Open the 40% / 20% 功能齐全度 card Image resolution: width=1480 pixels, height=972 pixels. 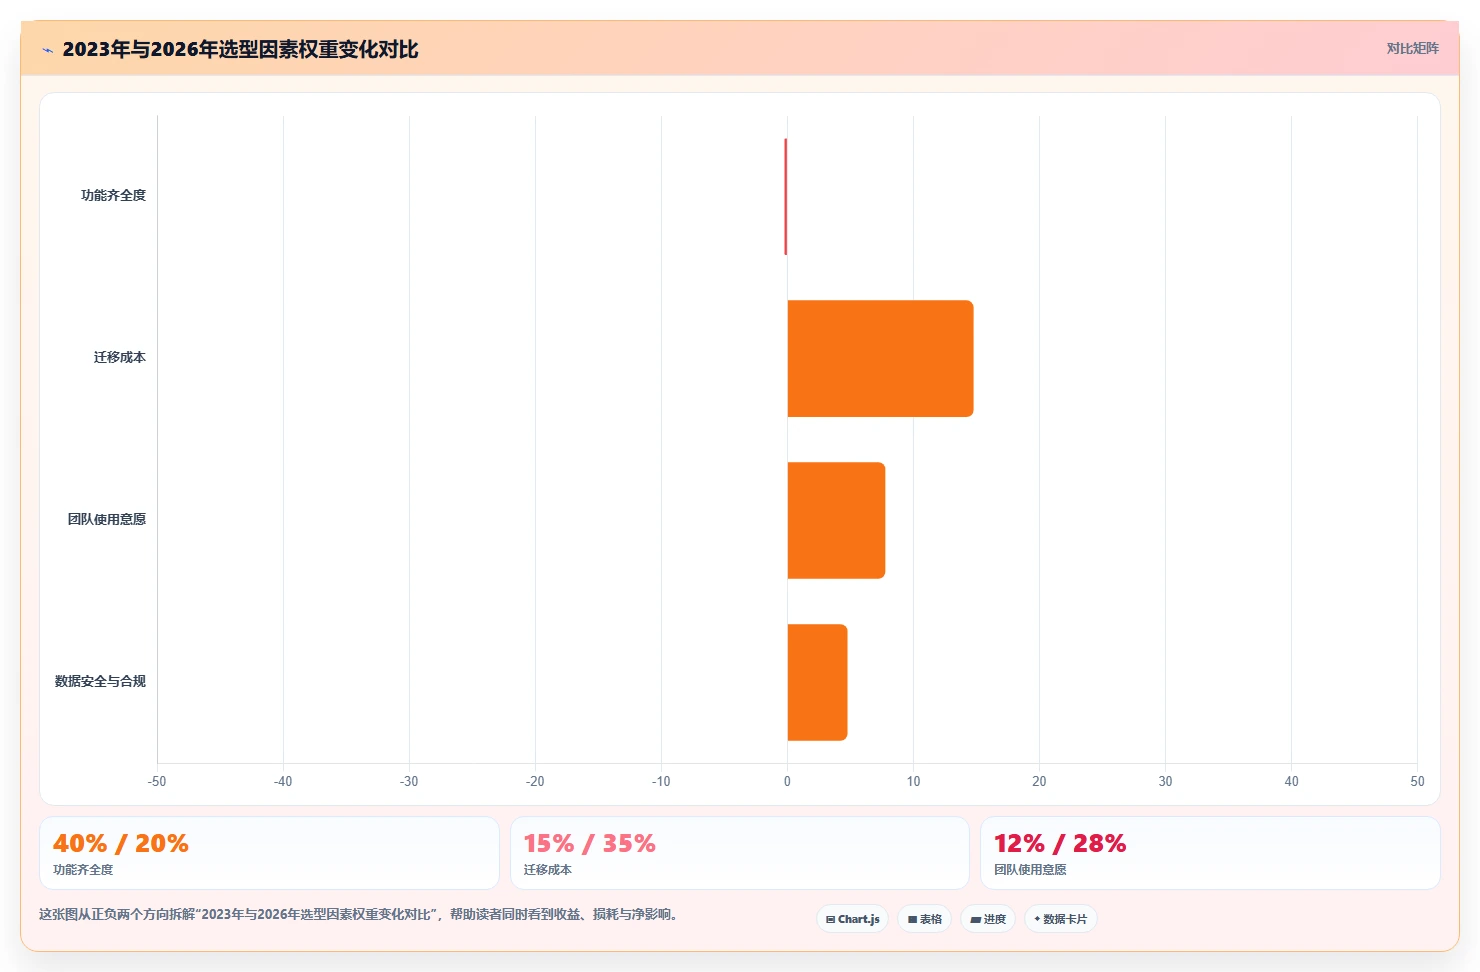pos(269,853)
